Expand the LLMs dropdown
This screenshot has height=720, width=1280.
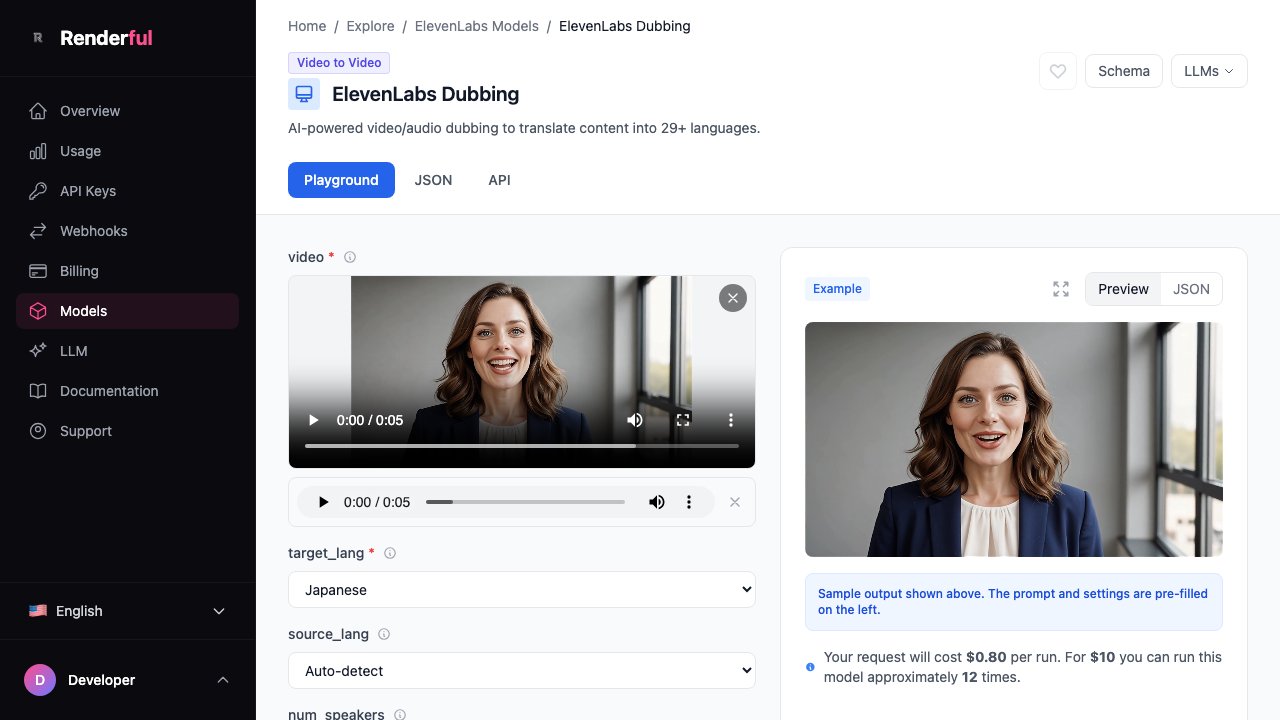pos(1209,71)
